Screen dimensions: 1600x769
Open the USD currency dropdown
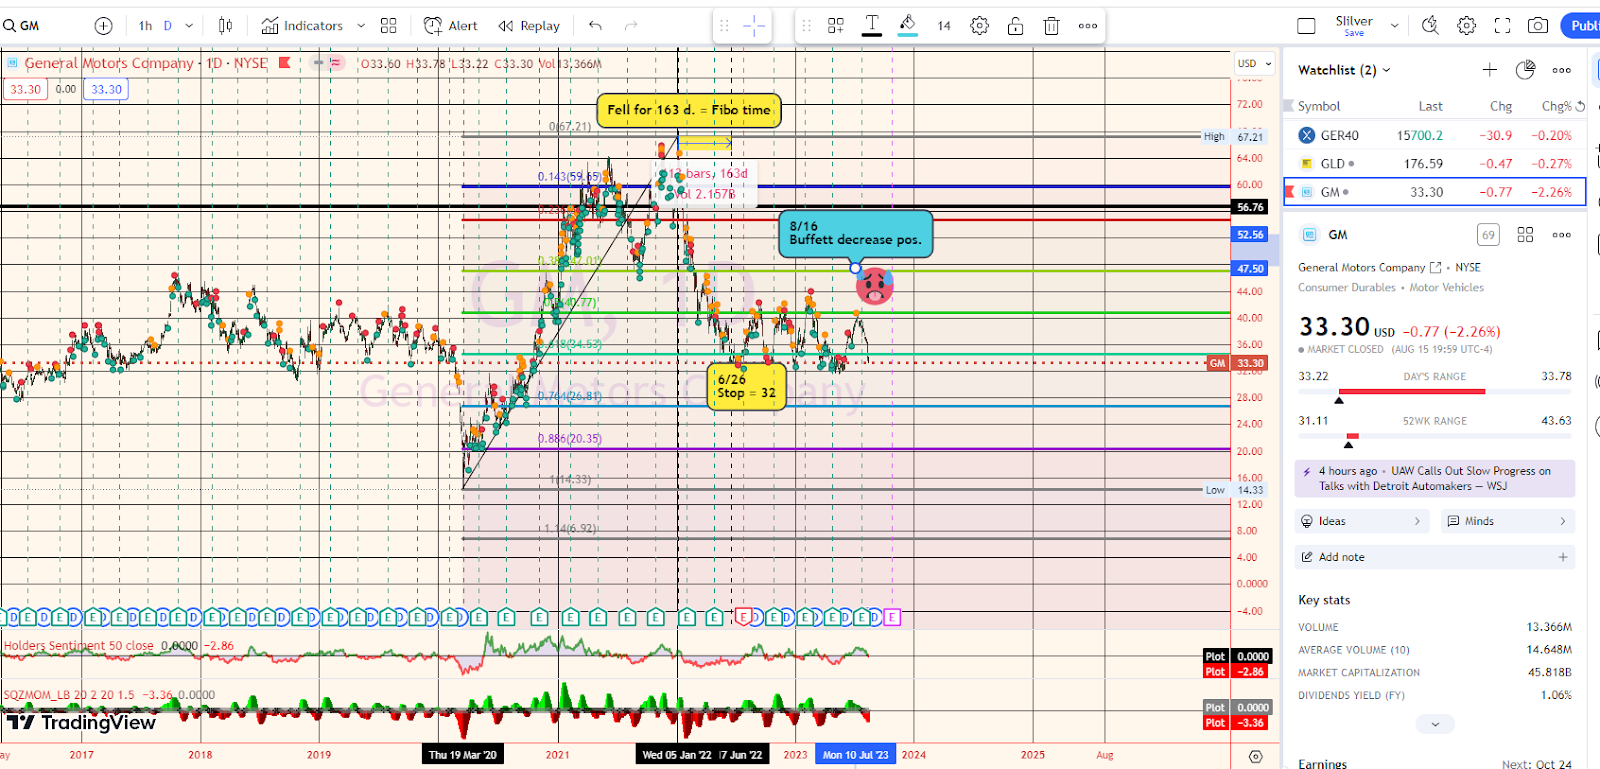pos(1255,63)
